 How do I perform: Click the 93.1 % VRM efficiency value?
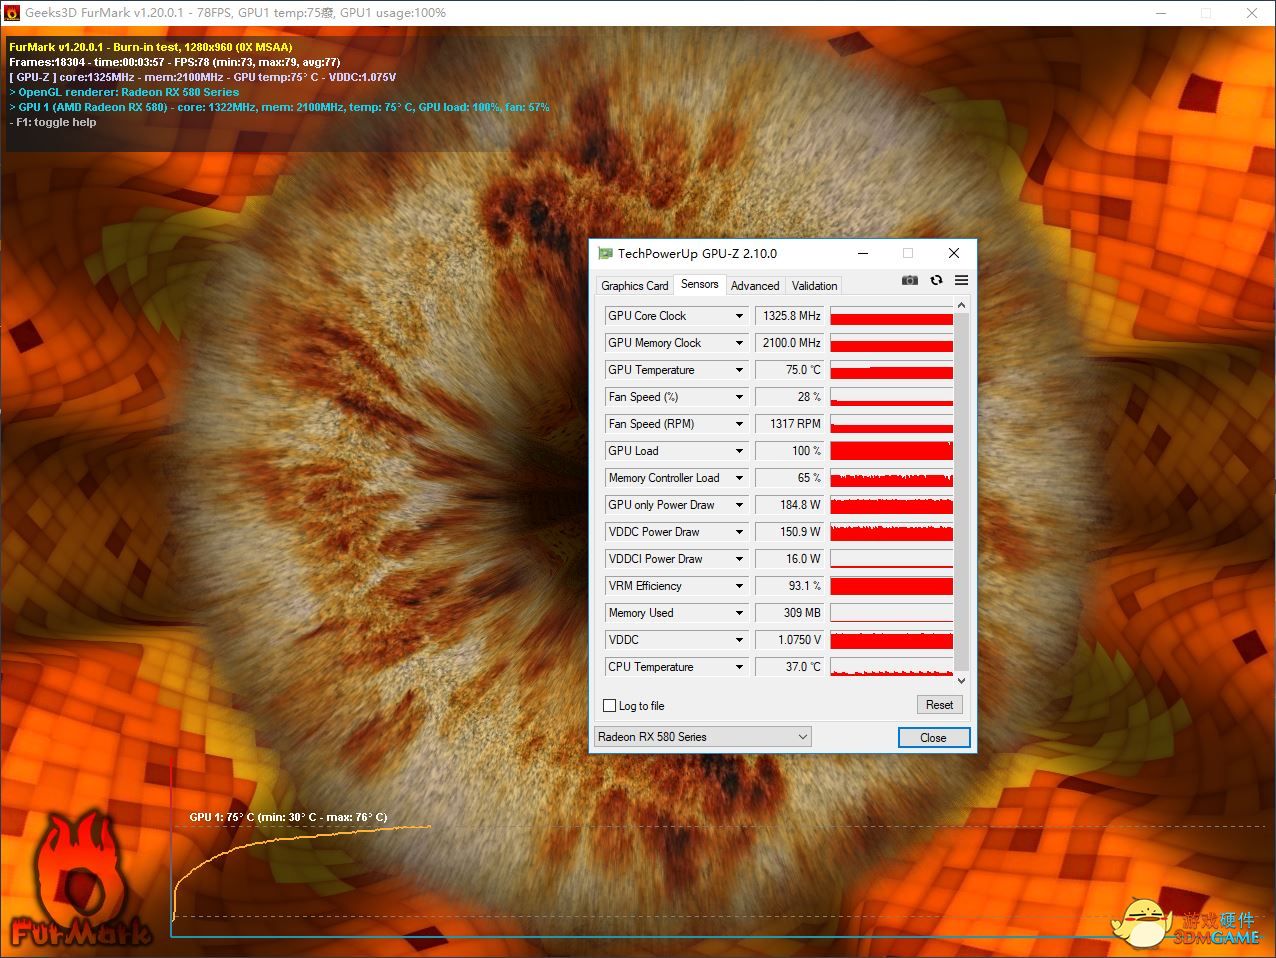(x=790, y=586)
